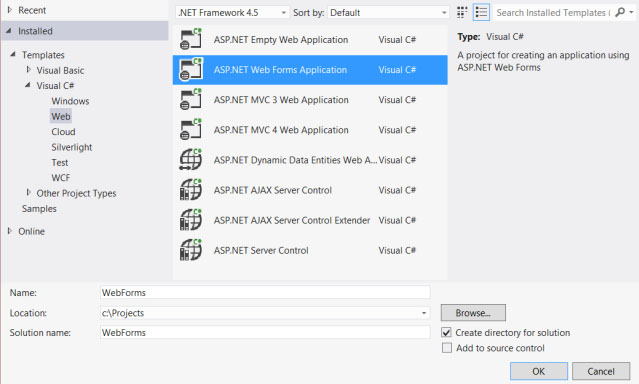Screen dimensions: 639x384
Task: Collapse the Installed section
Action: [9, 31]
